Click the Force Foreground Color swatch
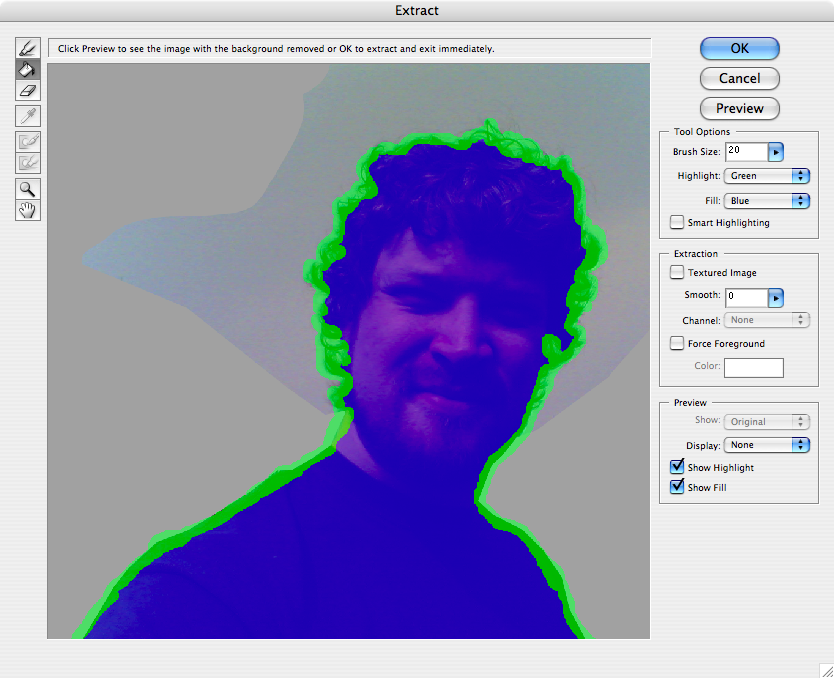 [x=753, y=367]
